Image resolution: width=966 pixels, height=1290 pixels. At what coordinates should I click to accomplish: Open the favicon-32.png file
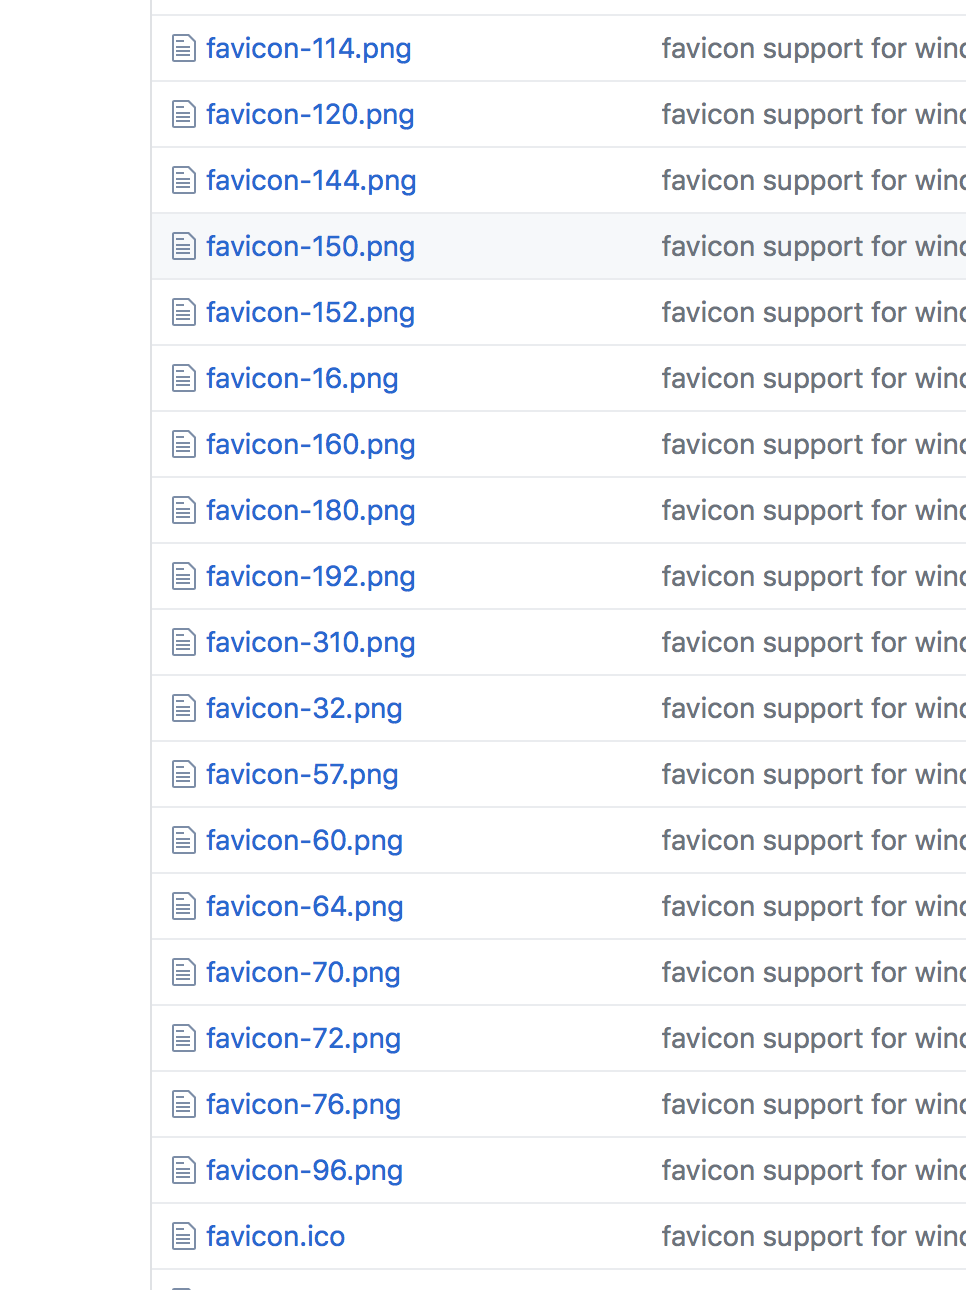click(x=304, y=708)
